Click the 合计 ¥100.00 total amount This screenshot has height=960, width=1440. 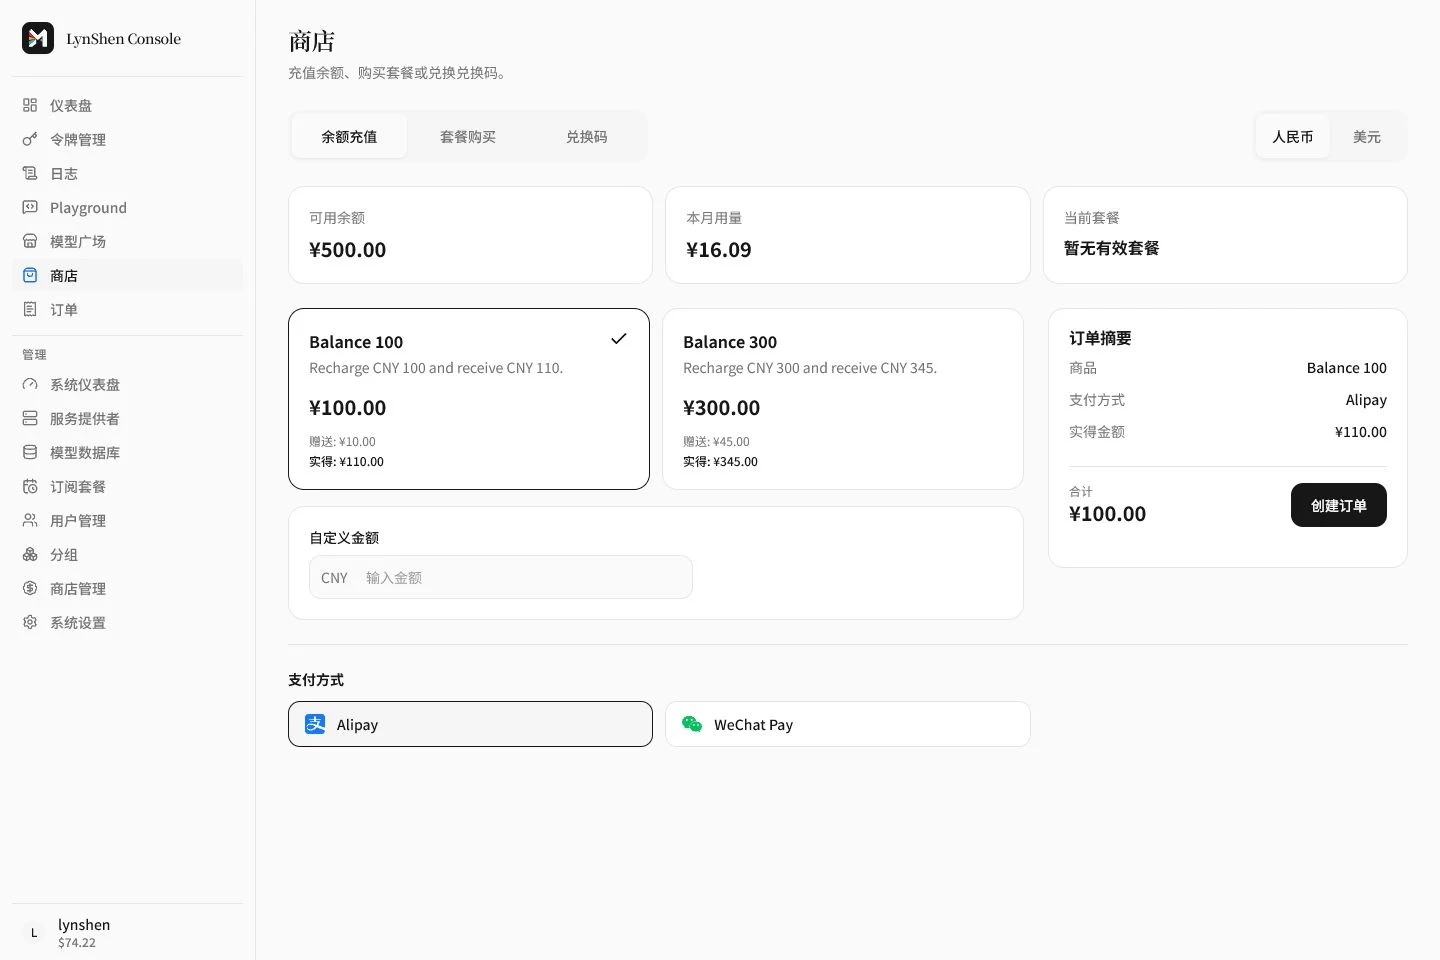[x=1108, y=514]
